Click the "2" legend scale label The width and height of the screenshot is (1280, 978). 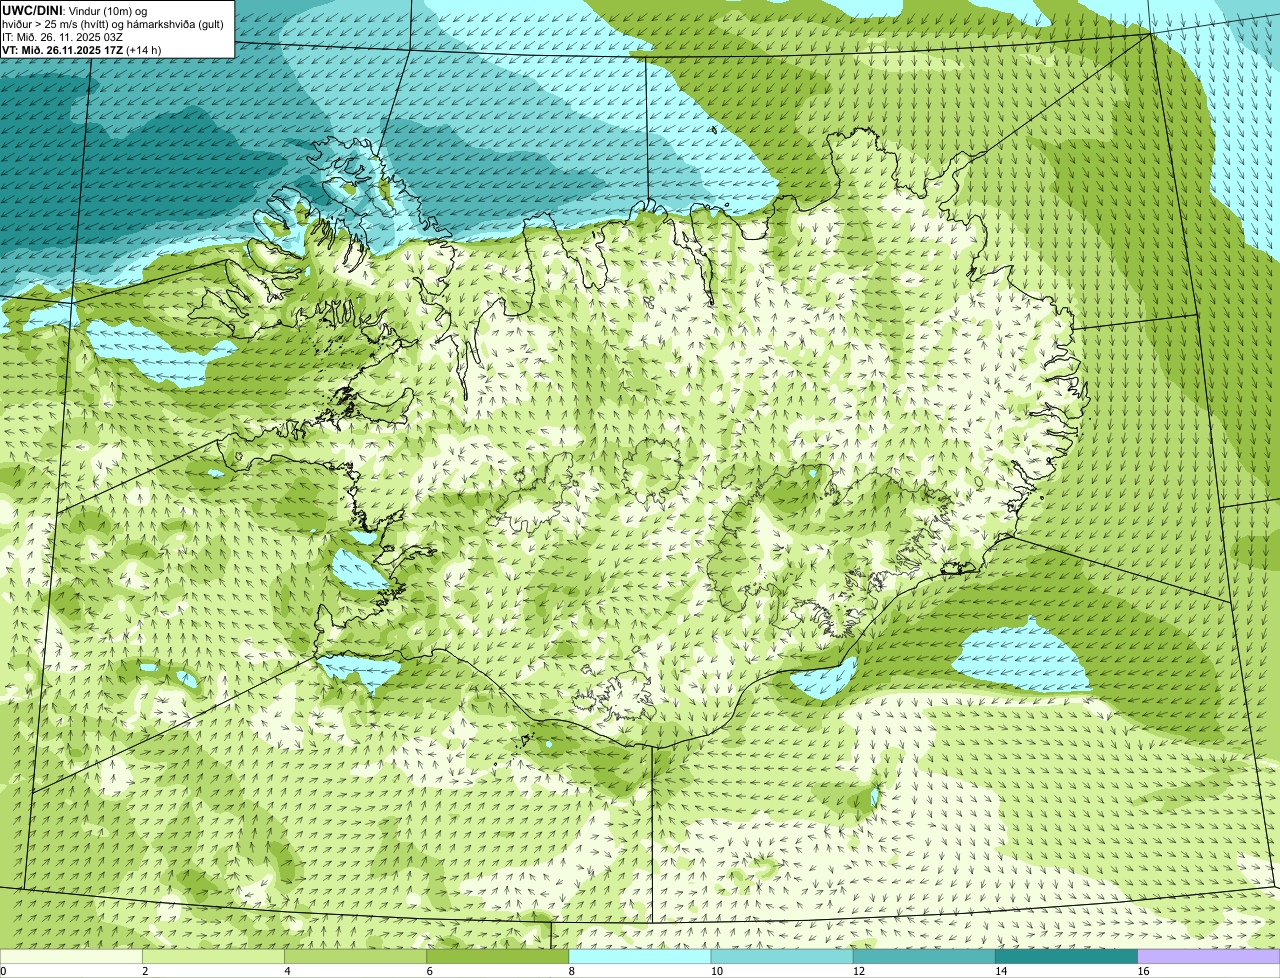coord(145,971)
